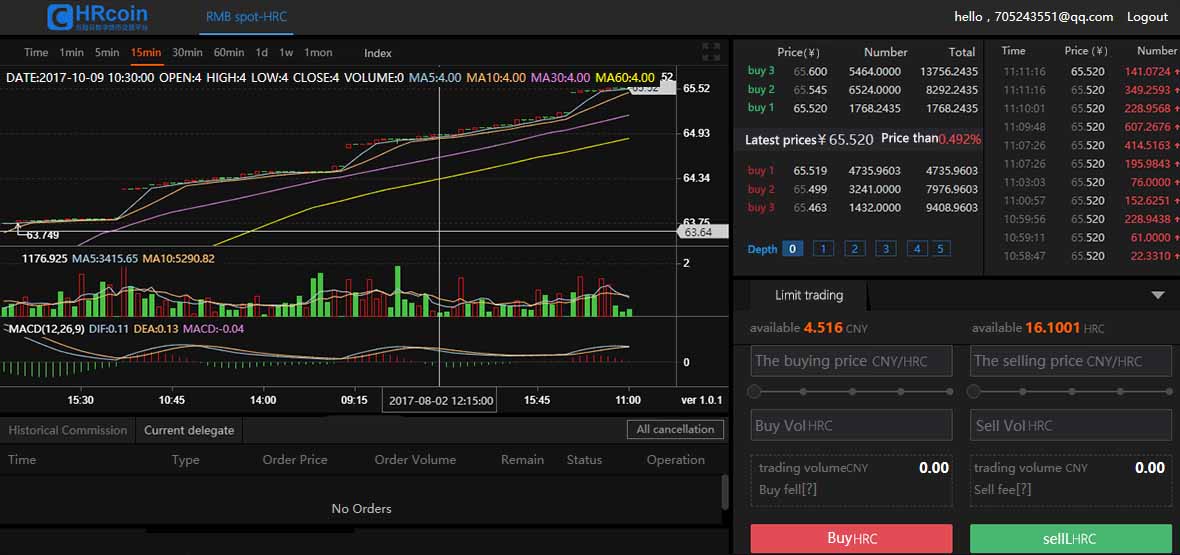Click the HRcoin logo

pyautogui.click(x=98, y=16)
